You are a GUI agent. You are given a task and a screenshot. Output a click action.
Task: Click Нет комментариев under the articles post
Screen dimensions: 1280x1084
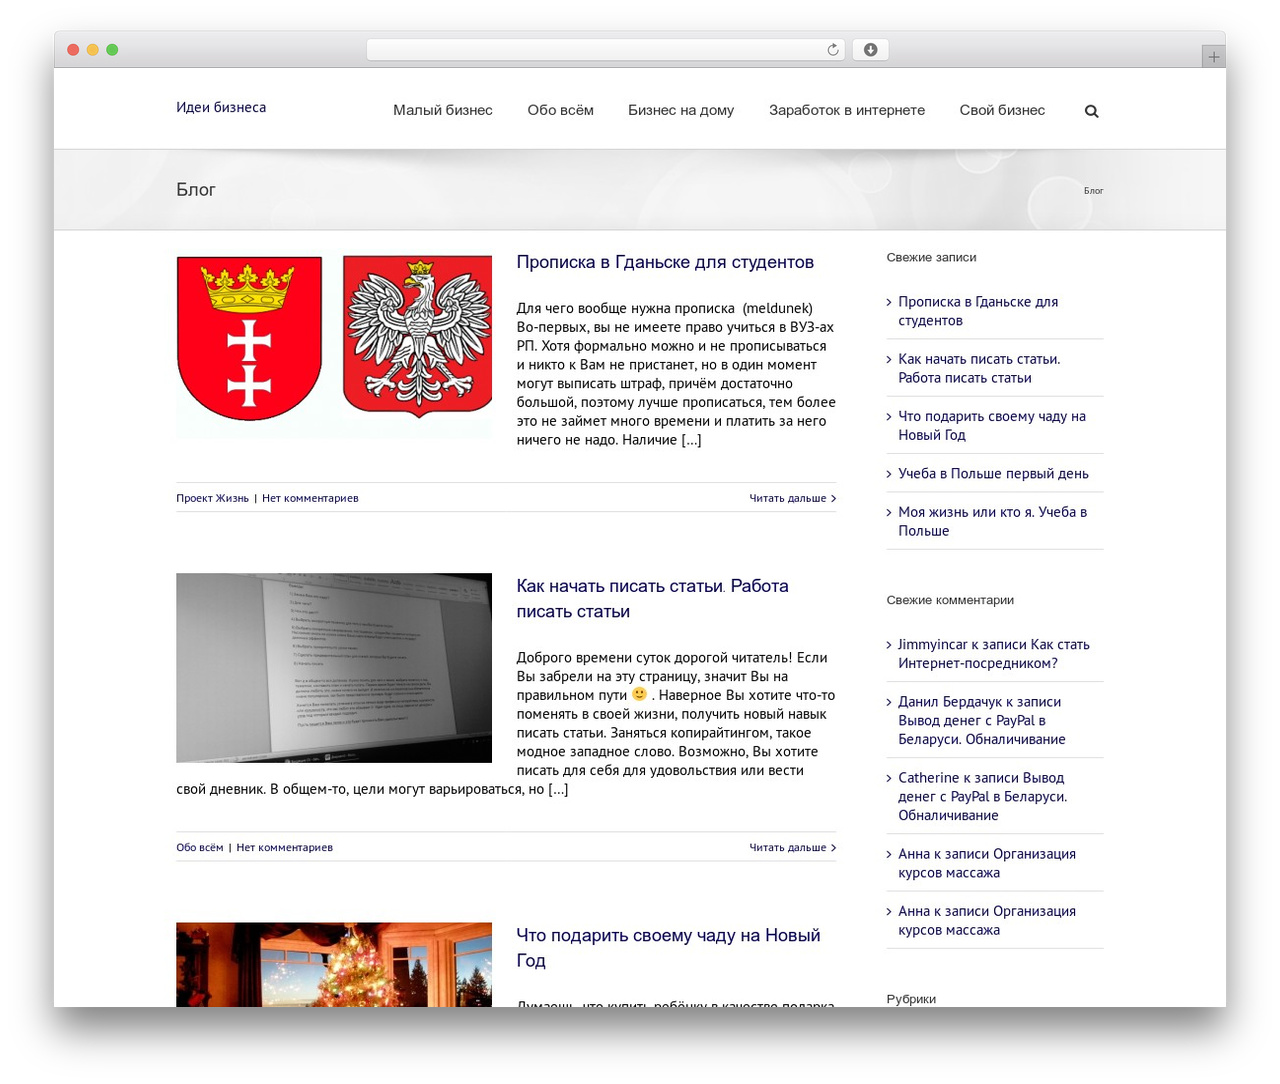point(284,847)
